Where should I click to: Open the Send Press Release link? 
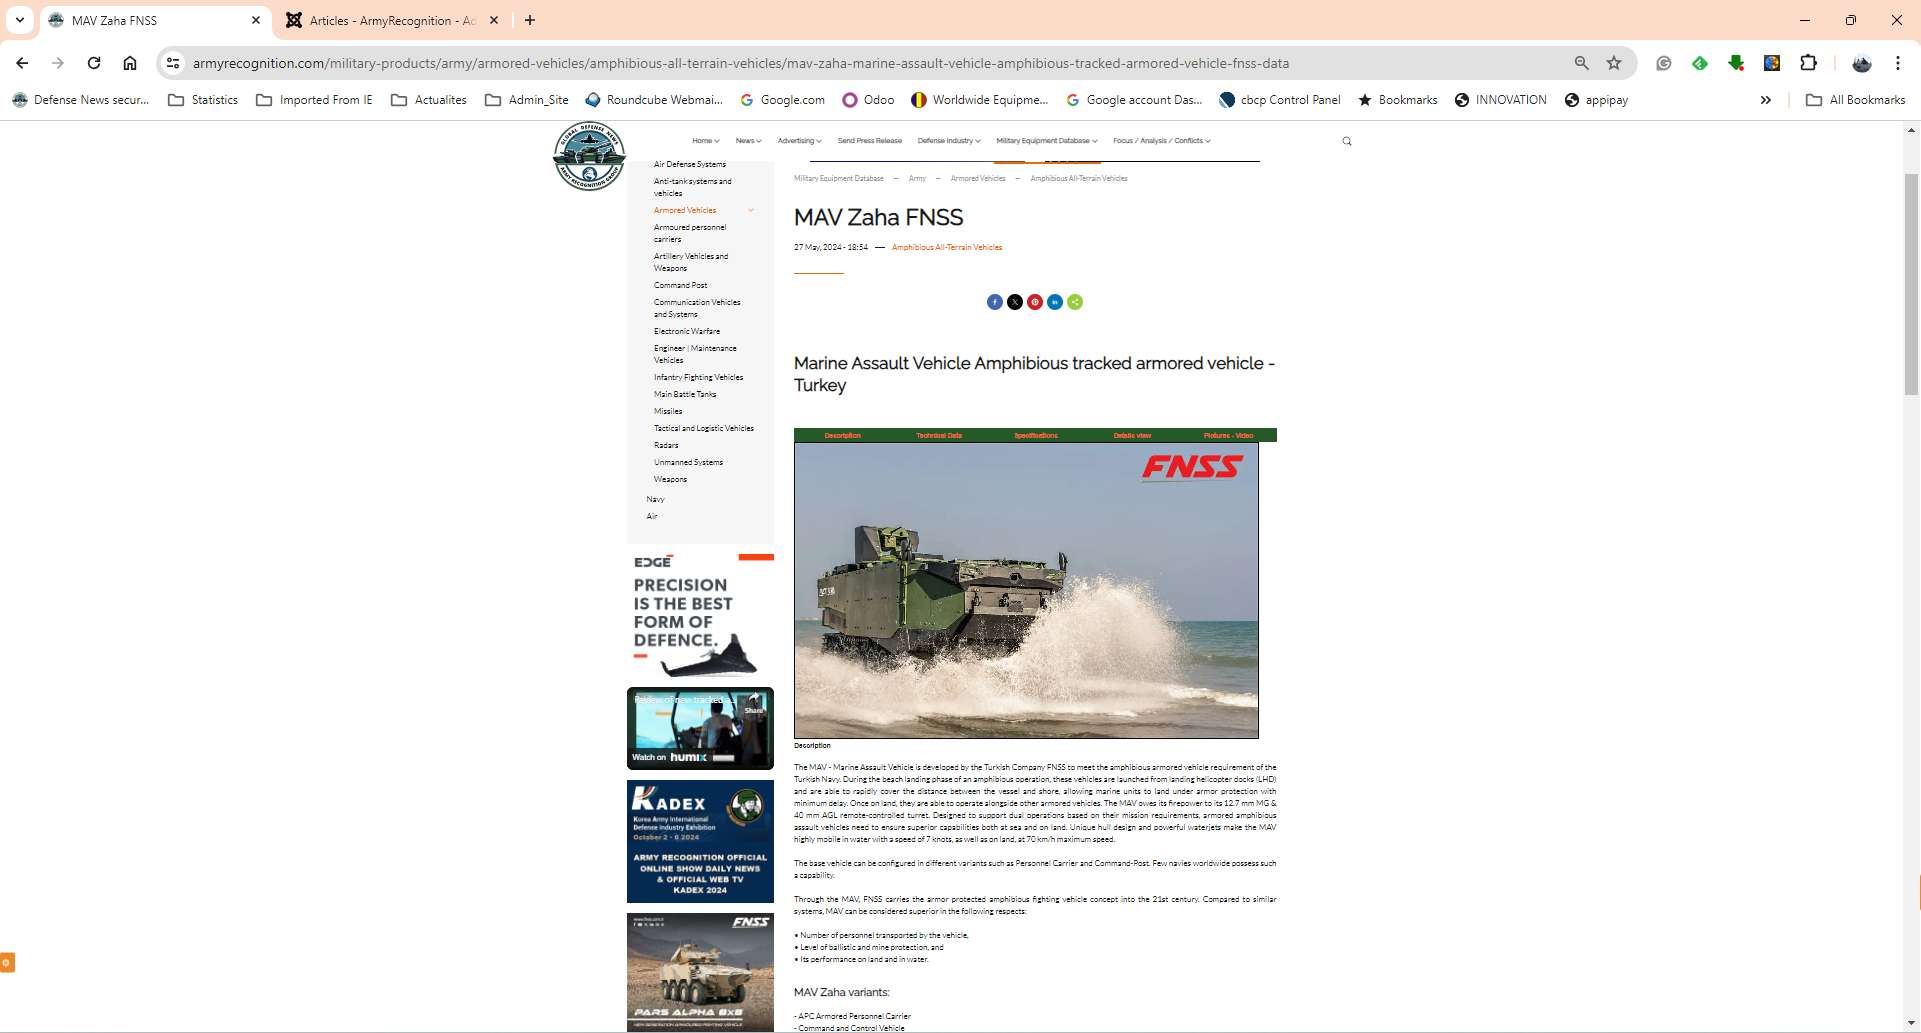pos(869,141)
